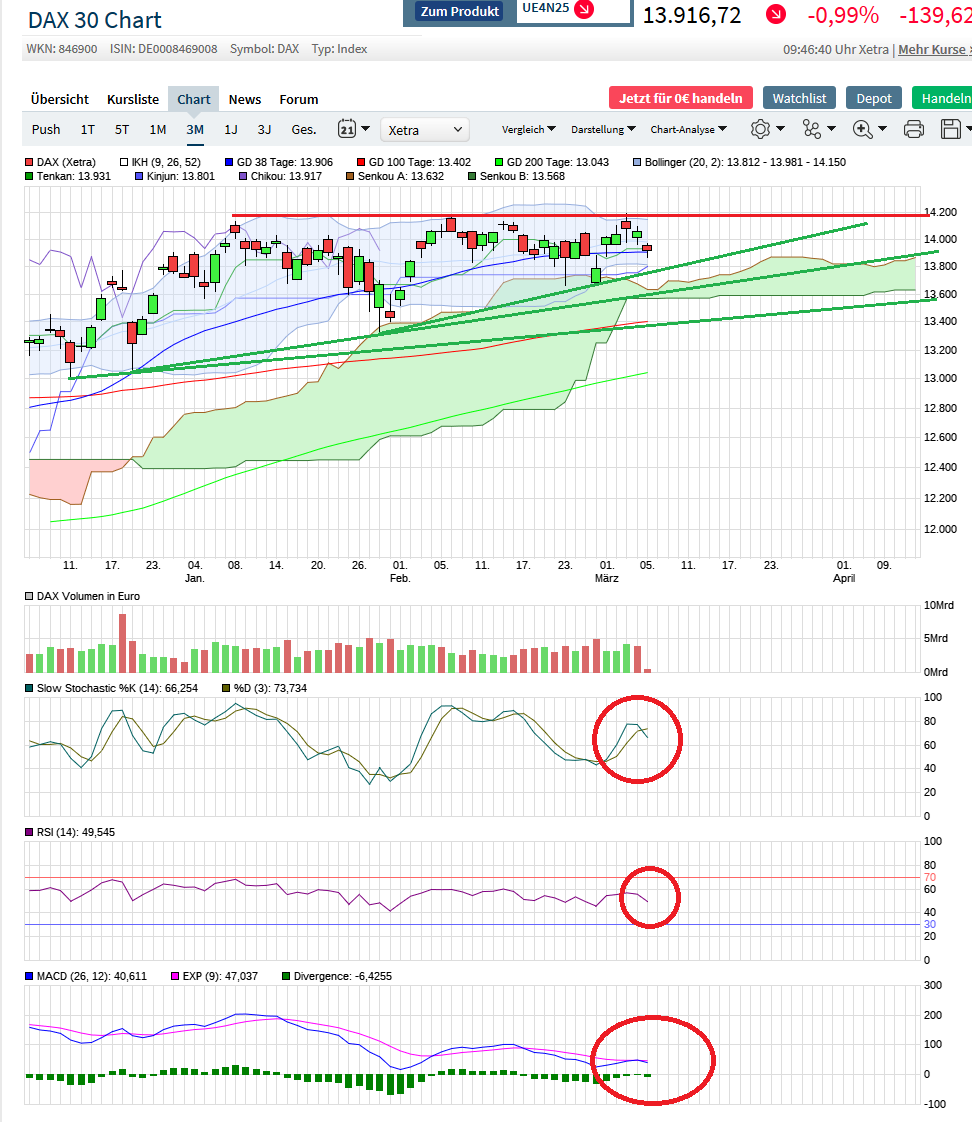Screen dimensions: 972x1122
Task: Toggle the 1J time range
Action: (x=231, y=129)
